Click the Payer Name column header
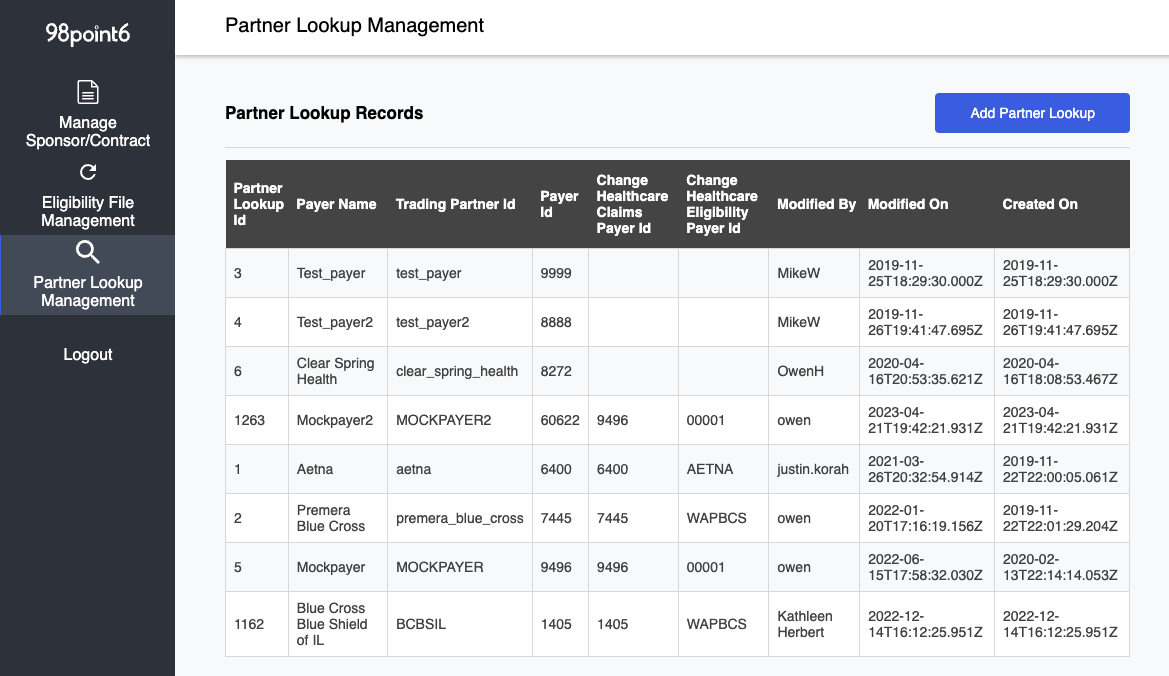 pyautogui.click(x=336, y=204)
